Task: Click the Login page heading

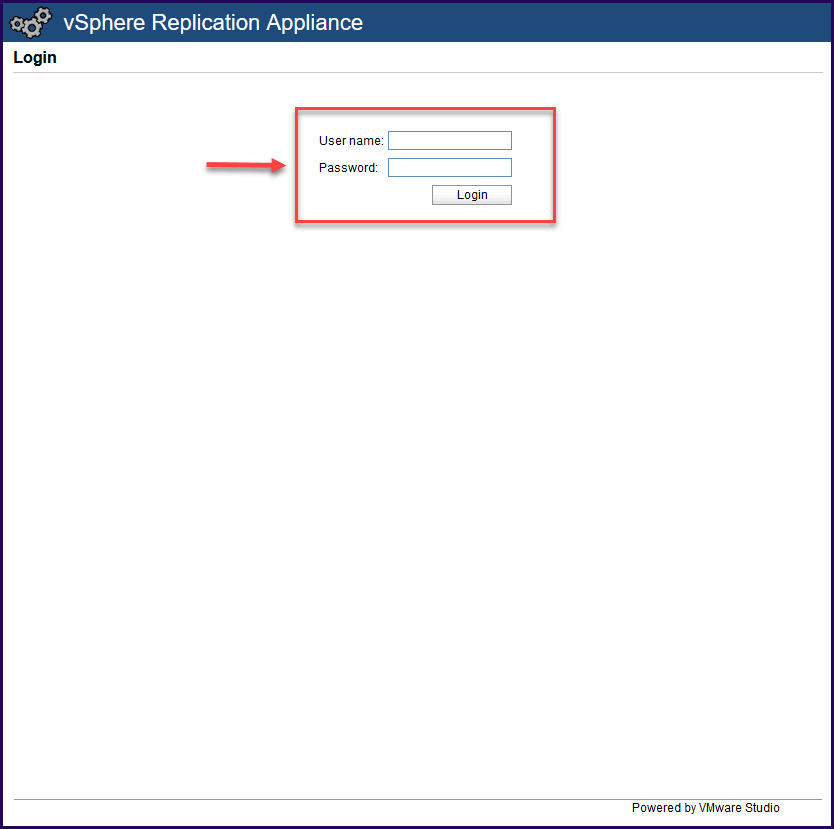Action: pyautogui.click(x=35, y=57)
